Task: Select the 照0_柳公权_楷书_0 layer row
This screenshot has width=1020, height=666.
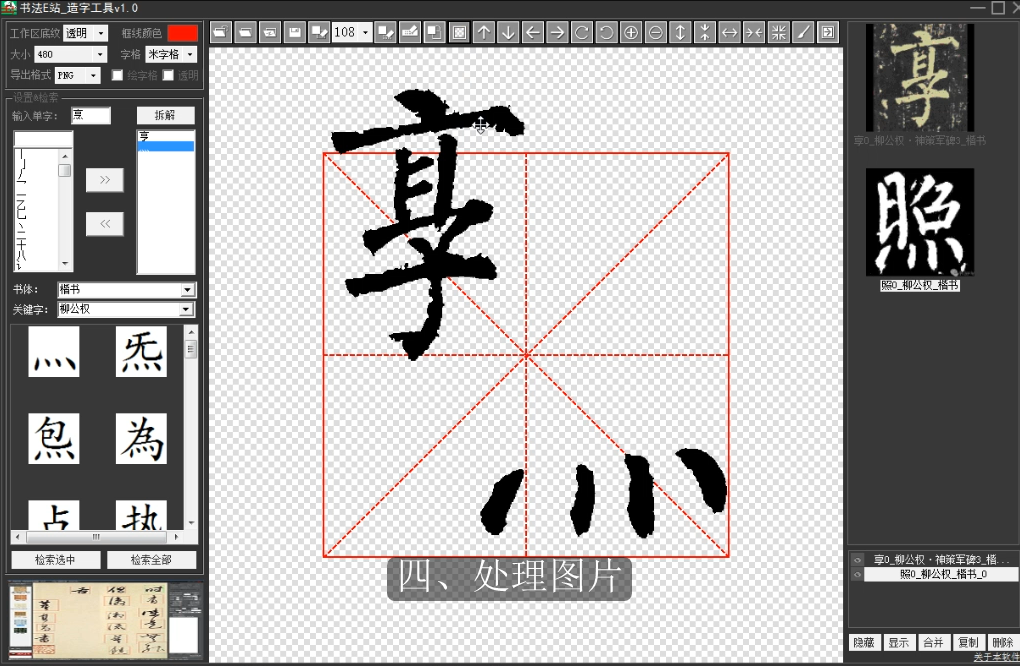Action: point(941,574)
